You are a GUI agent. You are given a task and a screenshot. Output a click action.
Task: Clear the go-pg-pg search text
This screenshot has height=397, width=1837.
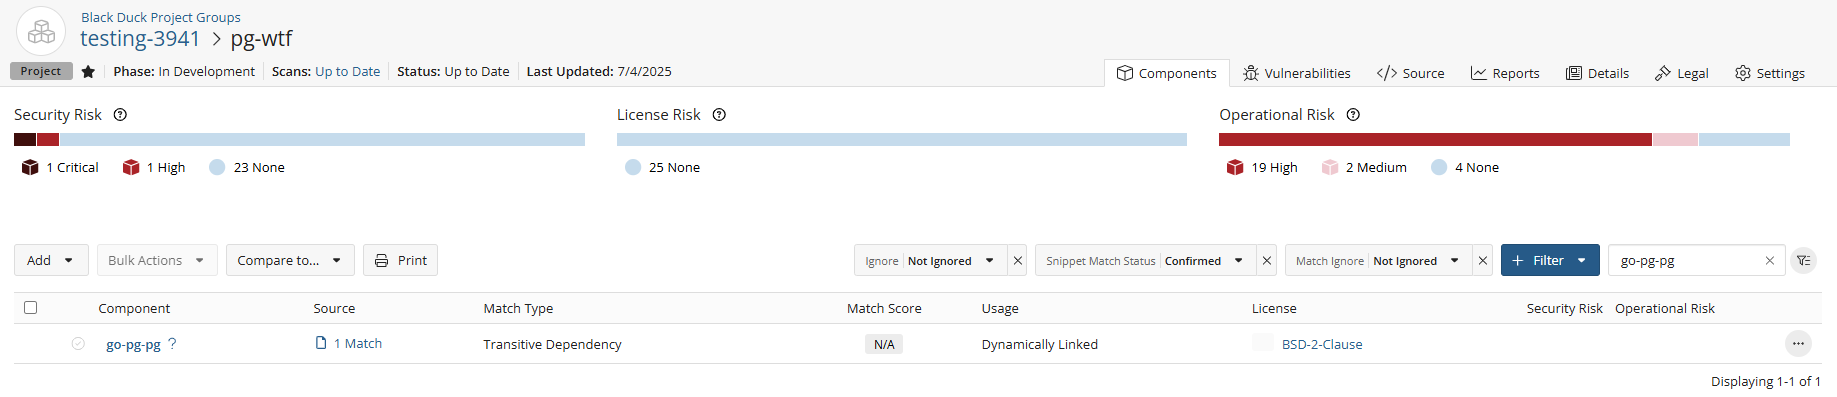point(1770,261)
